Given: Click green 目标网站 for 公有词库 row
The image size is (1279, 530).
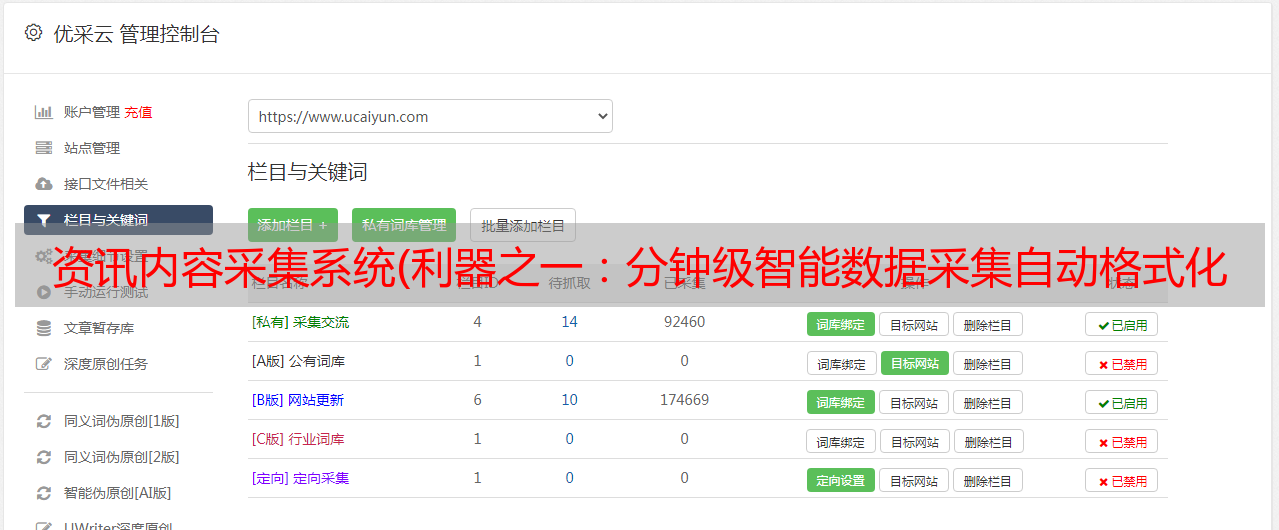Looking at the screenshot, I should point(915,363).
